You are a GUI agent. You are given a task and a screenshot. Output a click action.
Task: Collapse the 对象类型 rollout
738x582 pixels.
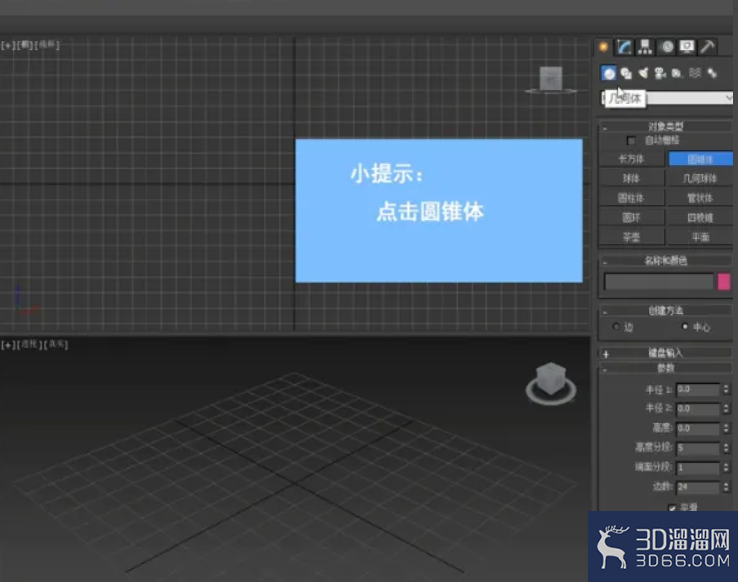coord(665,126)
